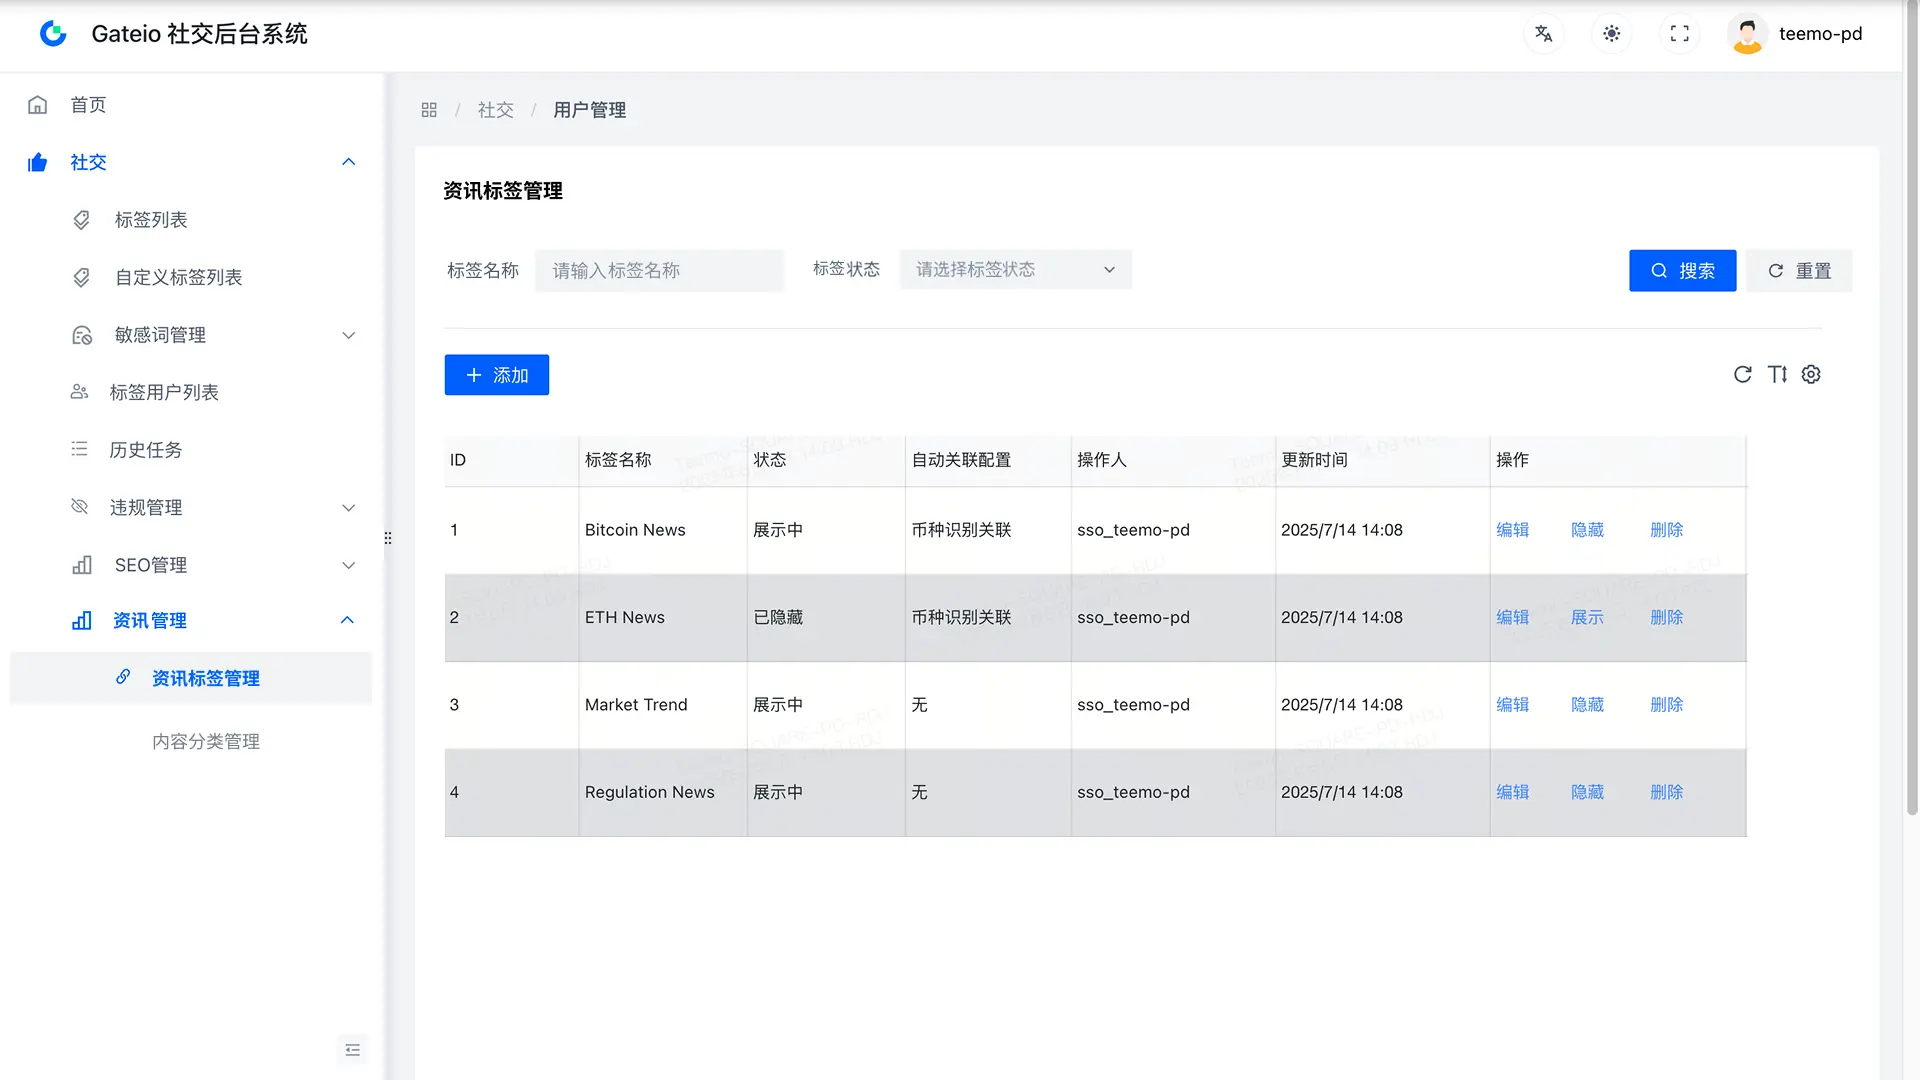Click the 违规管理 eye-off icon

tap(79, 507)
